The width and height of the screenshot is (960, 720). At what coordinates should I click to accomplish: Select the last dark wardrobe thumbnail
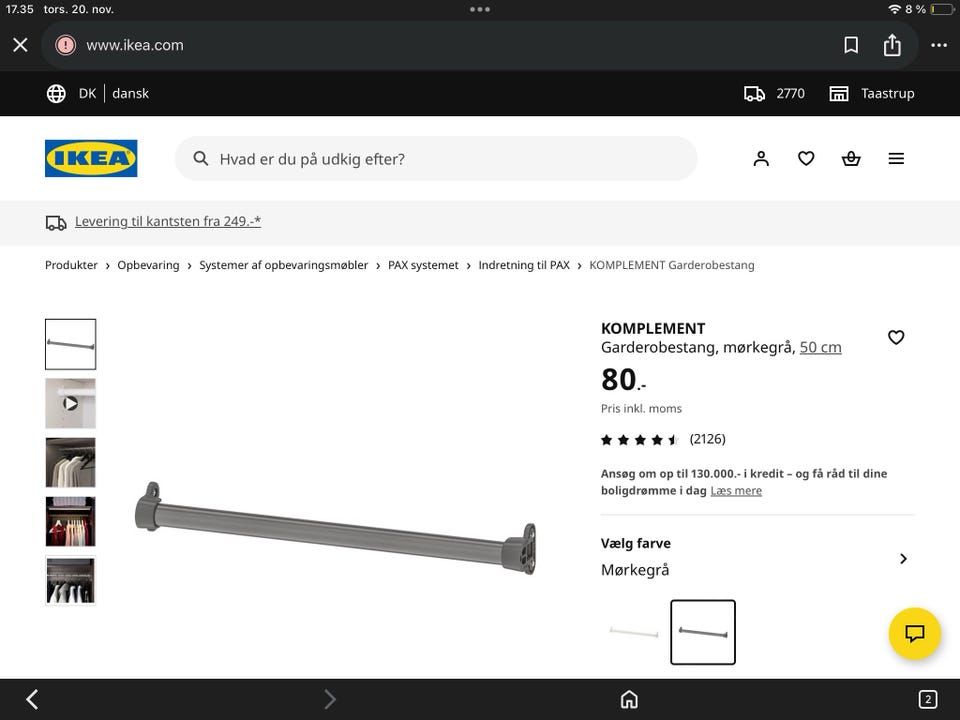click(x=70, y=580)
